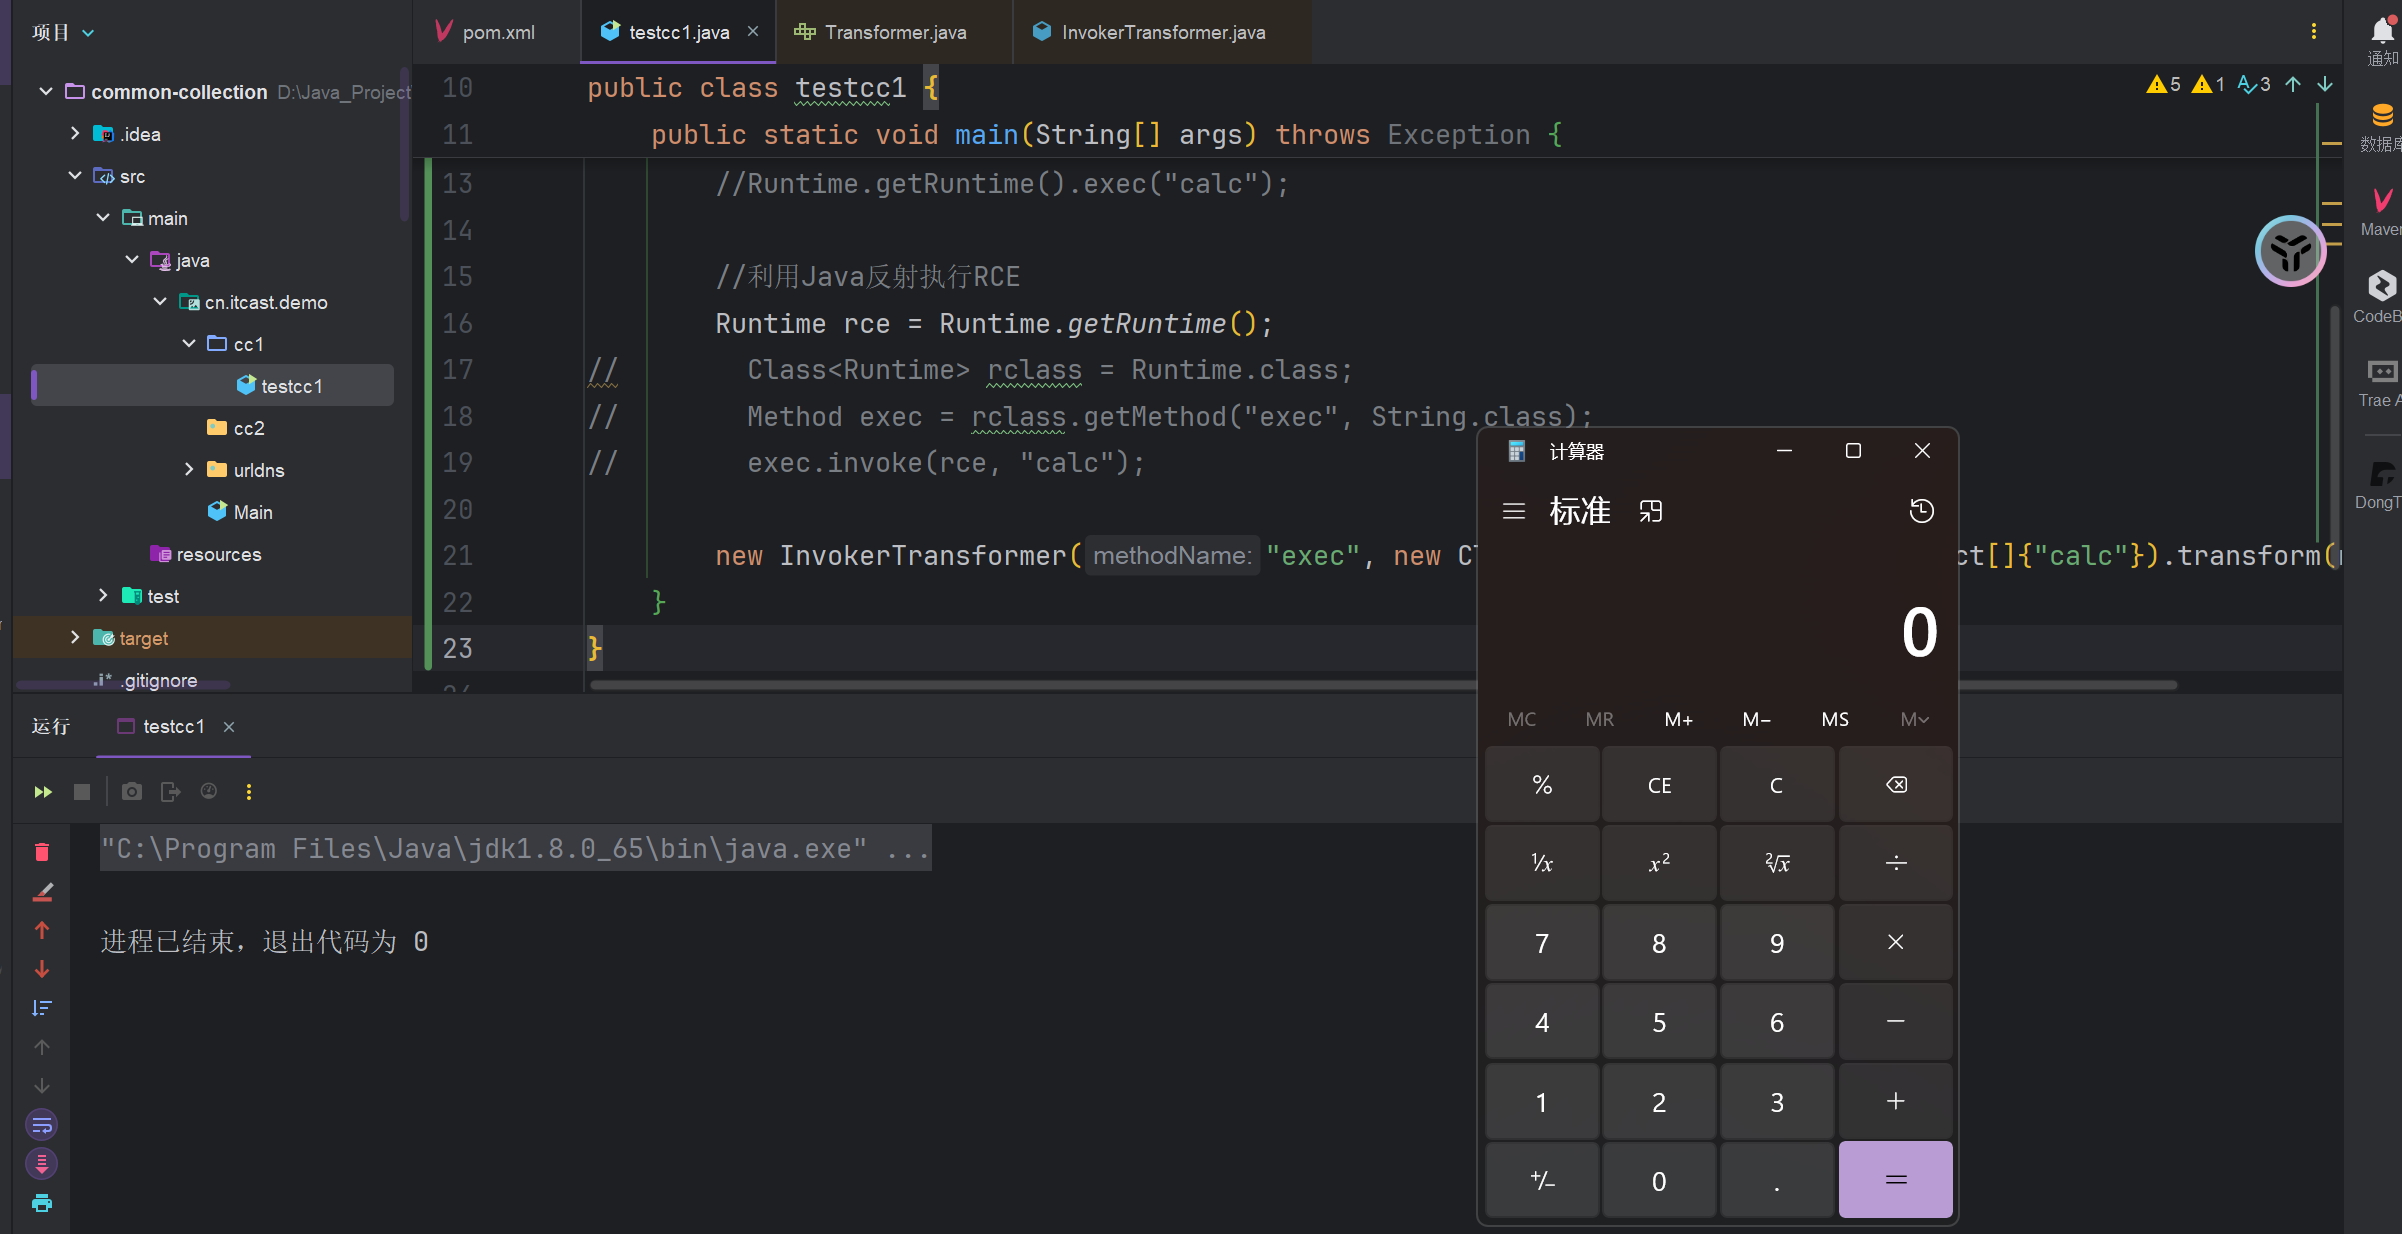Clear console output with trash icon
The width and height of the screenshot is (2402, 1234).
(42, 852)
